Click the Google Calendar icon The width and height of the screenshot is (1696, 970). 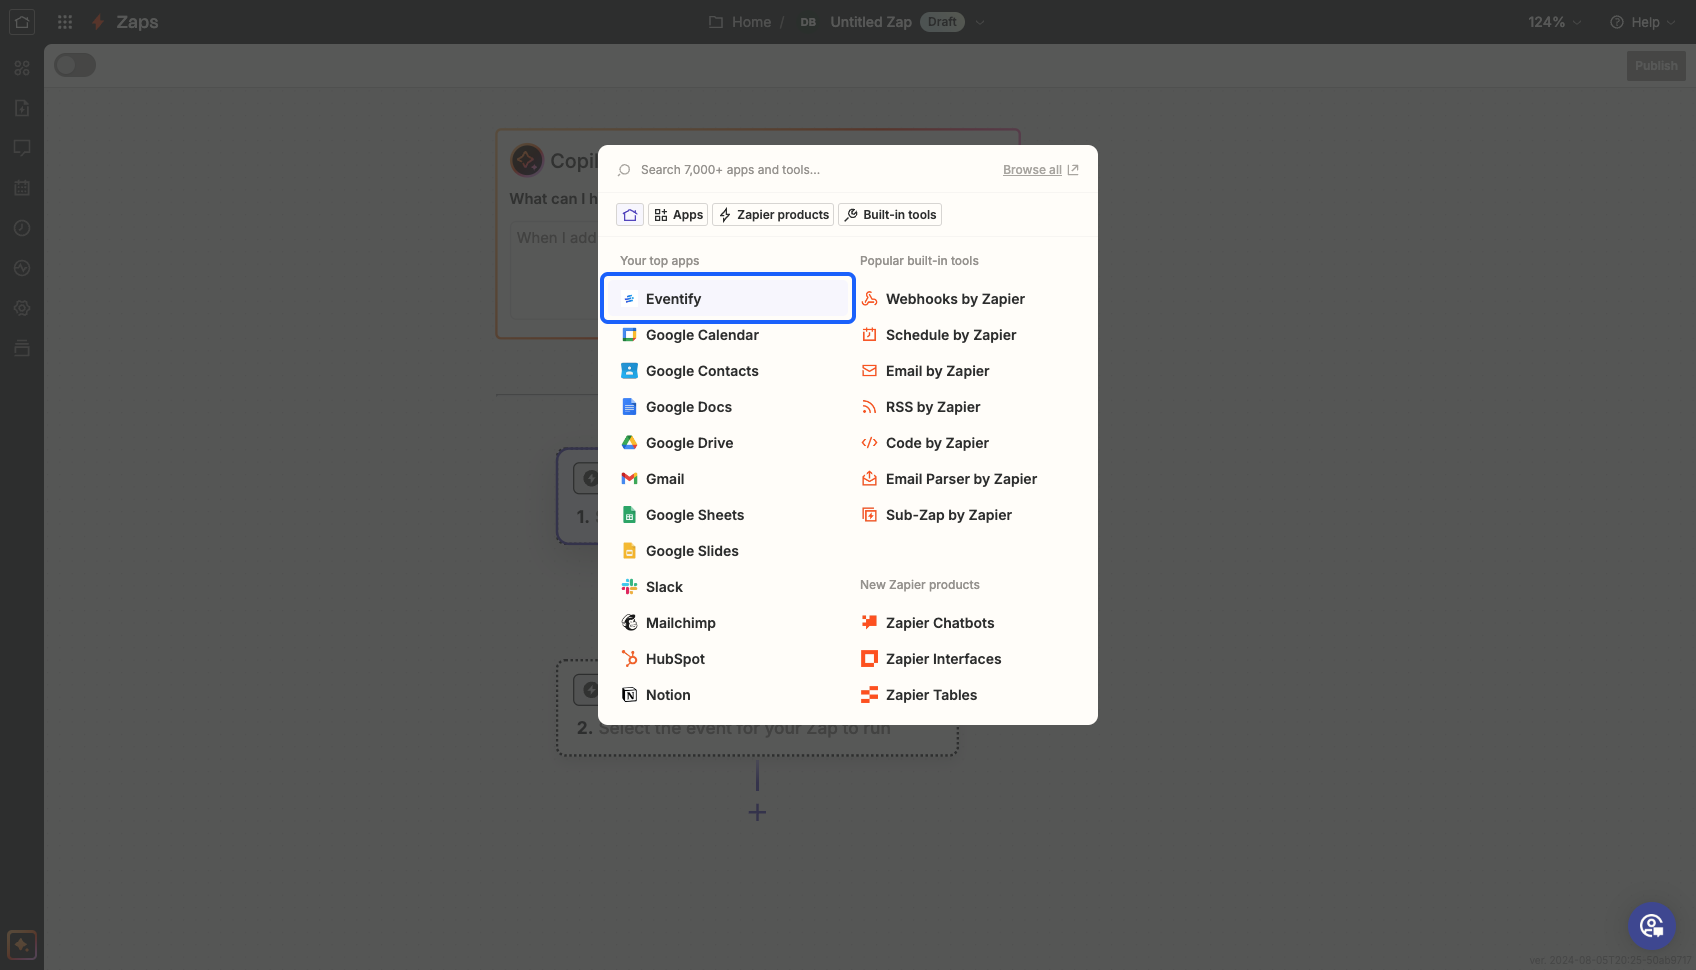(629, 335)
